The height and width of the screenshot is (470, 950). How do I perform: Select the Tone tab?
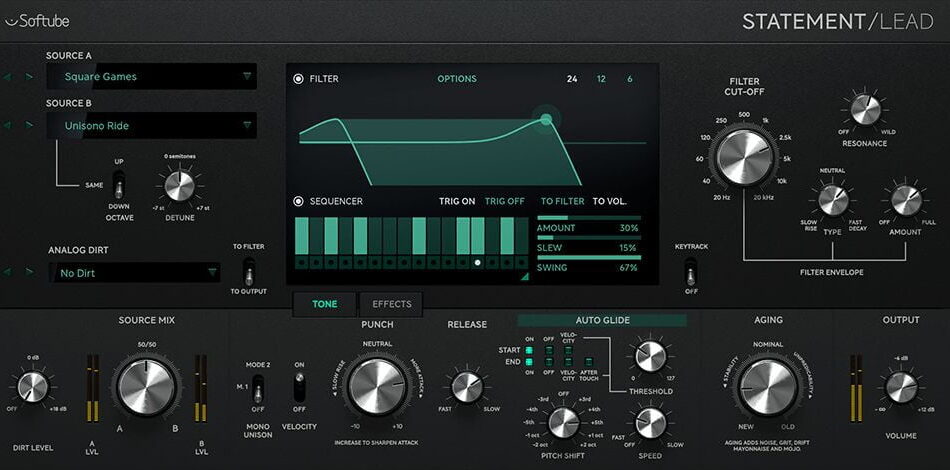coord(324,304)
